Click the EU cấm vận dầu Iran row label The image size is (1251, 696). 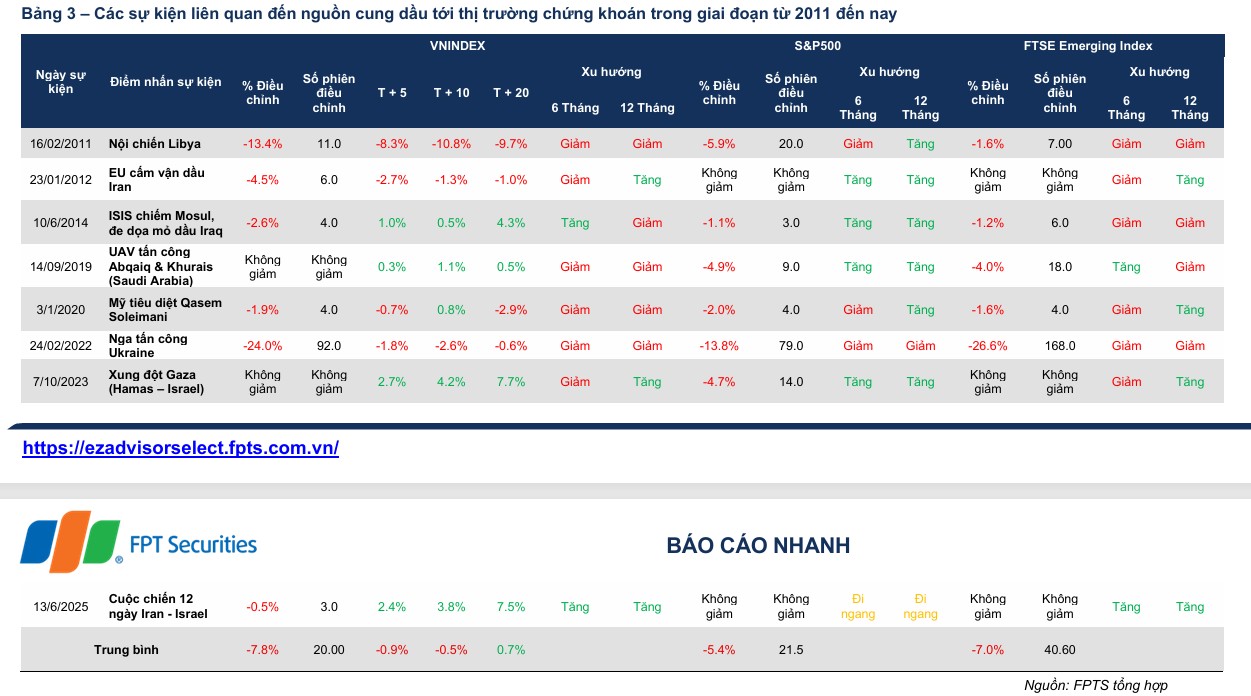[x=157, y=180]
